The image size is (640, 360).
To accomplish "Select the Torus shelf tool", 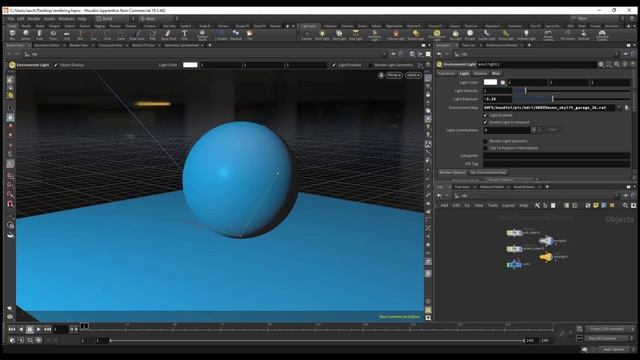I will (x=53, y=35).
